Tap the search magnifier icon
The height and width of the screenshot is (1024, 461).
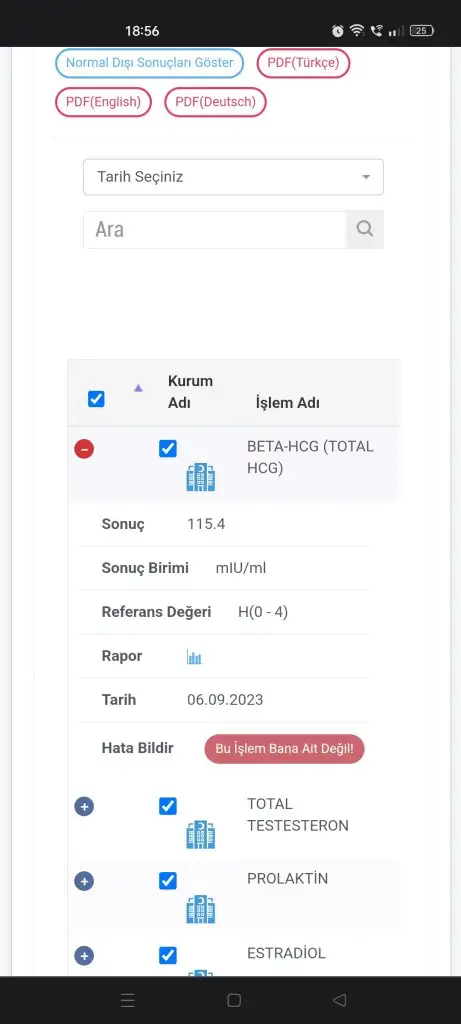tap(365, 229)
